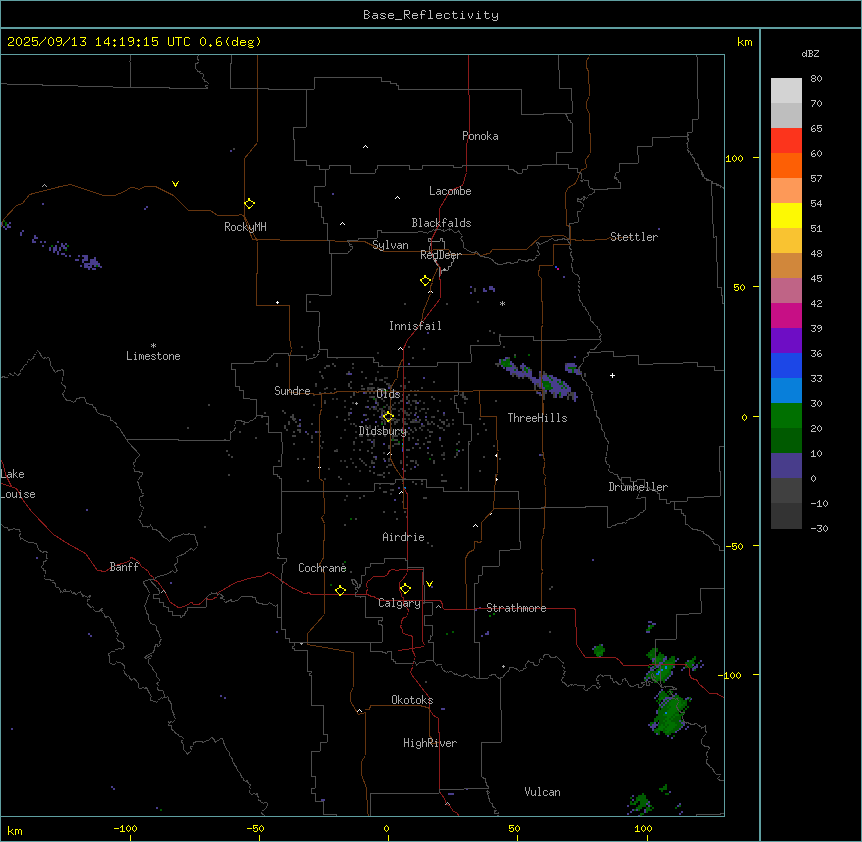The image size is (862, 842).
Task: Select the caret marker west of Lacombe
Action: pos(397,198)
